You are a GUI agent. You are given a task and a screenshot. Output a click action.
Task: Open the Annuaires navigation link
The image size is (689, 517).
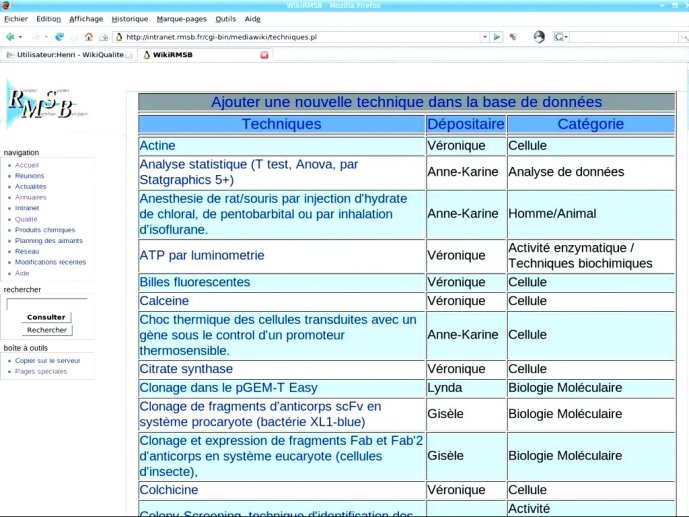pyautogui.click(x=30, y=197)
